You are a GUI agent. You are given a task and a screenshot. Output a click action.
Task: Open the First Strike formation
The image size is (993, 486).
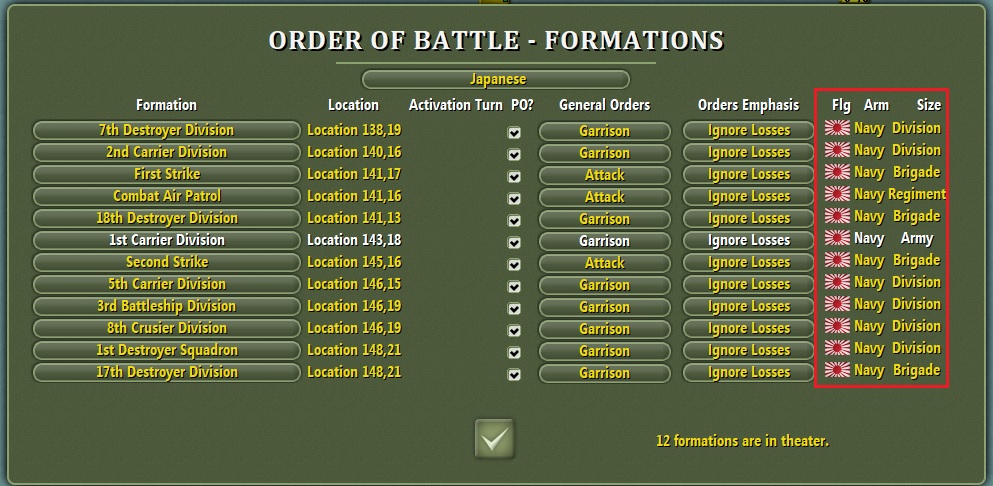[167, 174]
